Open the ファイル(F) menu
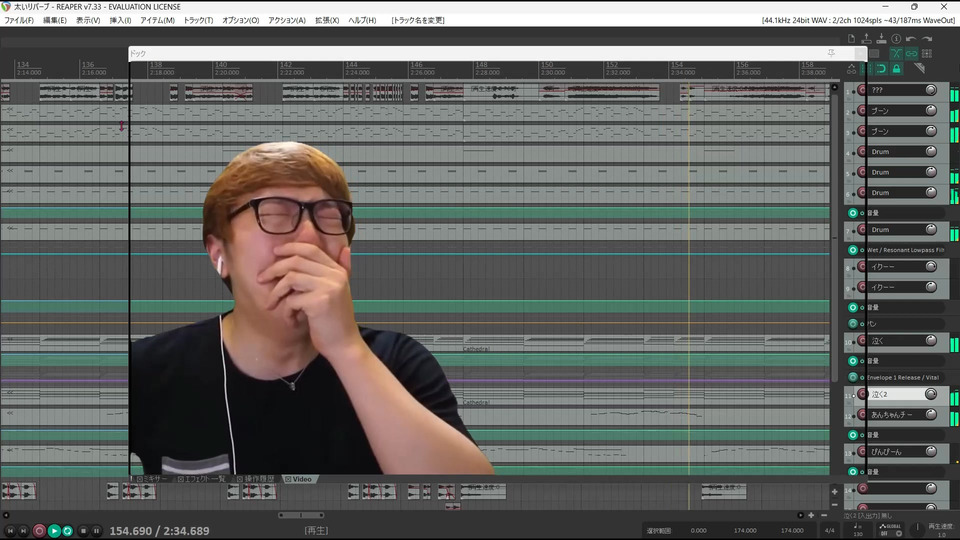960x540 pixels. coord(19,20)
